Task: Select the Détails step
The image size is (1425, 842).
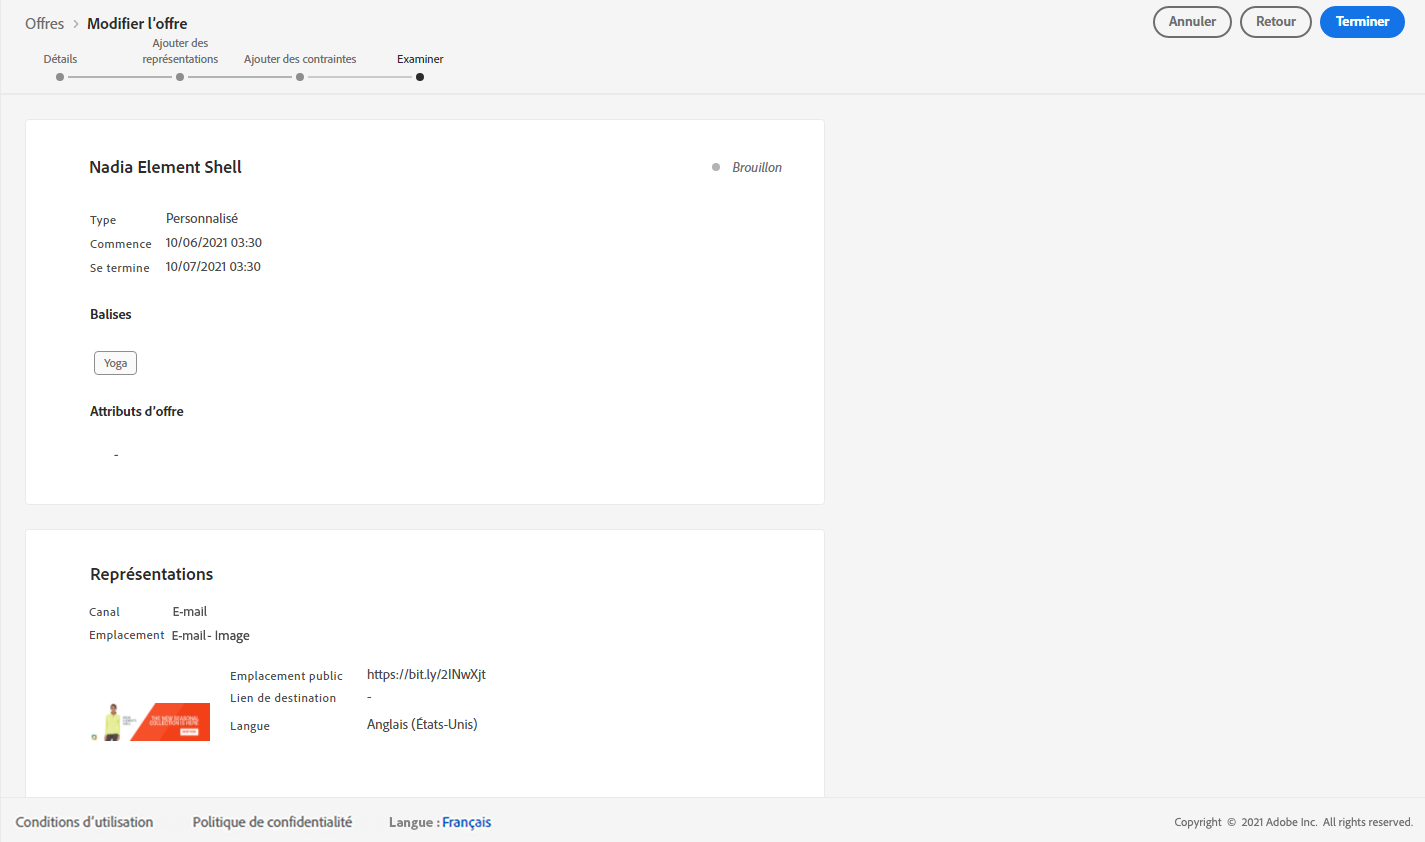Action: click(x=60, y=66)
